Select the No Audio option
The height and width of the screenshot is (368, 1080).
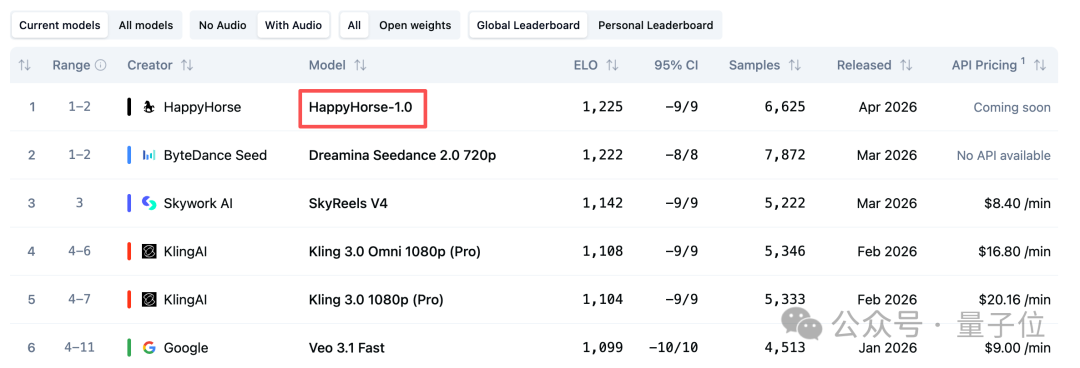[x=222, y=25]
